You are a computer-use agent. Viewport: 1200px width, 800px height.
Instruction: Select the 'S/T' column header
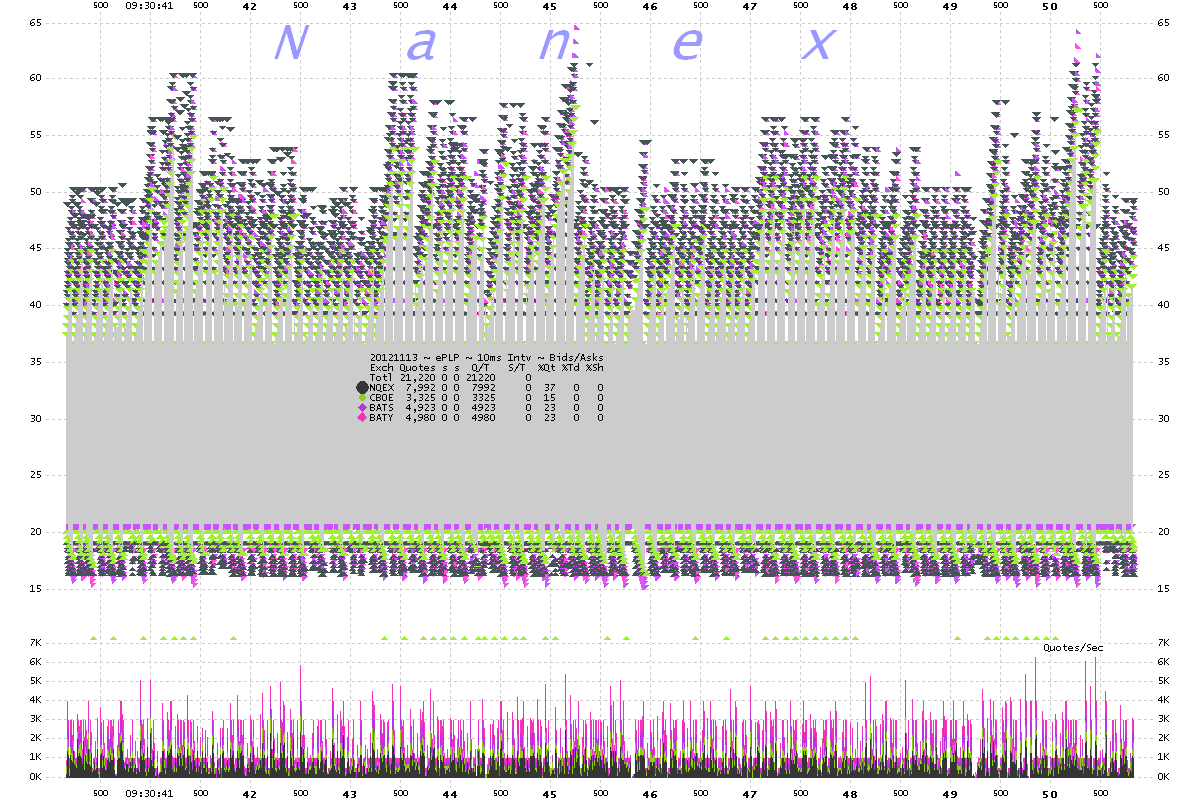[516, 367]
